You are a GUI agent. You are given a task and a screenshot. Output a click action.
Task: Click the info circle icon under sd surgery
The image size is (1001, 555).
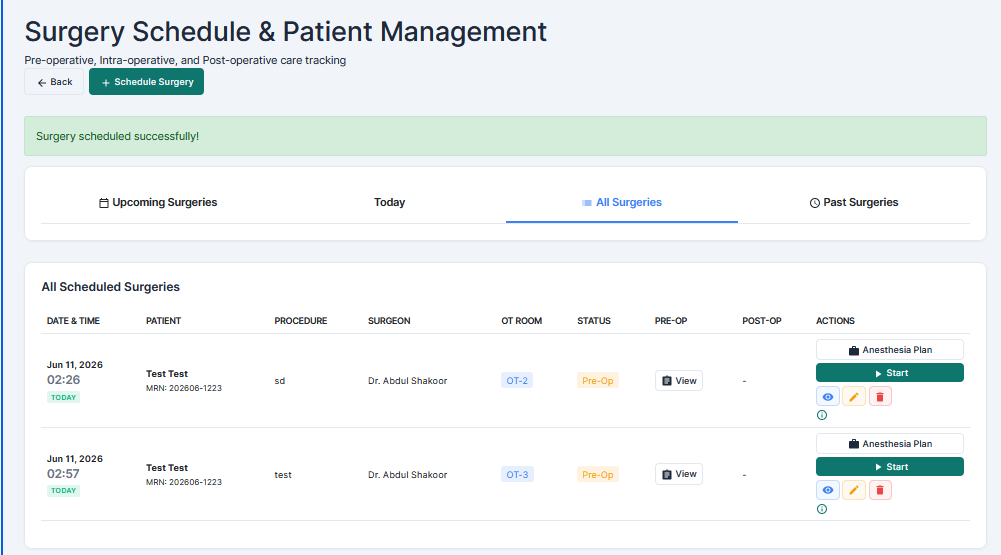pyautogui.click(x=822, y=415)
